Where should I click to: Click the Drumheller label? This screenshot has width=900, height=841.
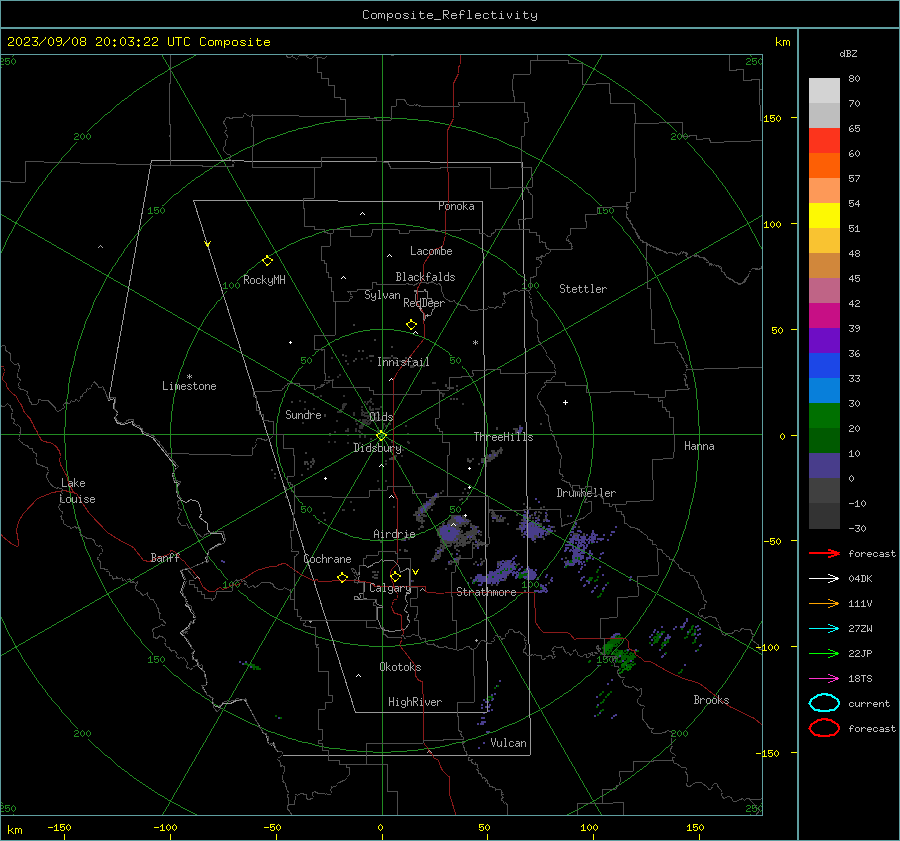click(x=586, y=493)
